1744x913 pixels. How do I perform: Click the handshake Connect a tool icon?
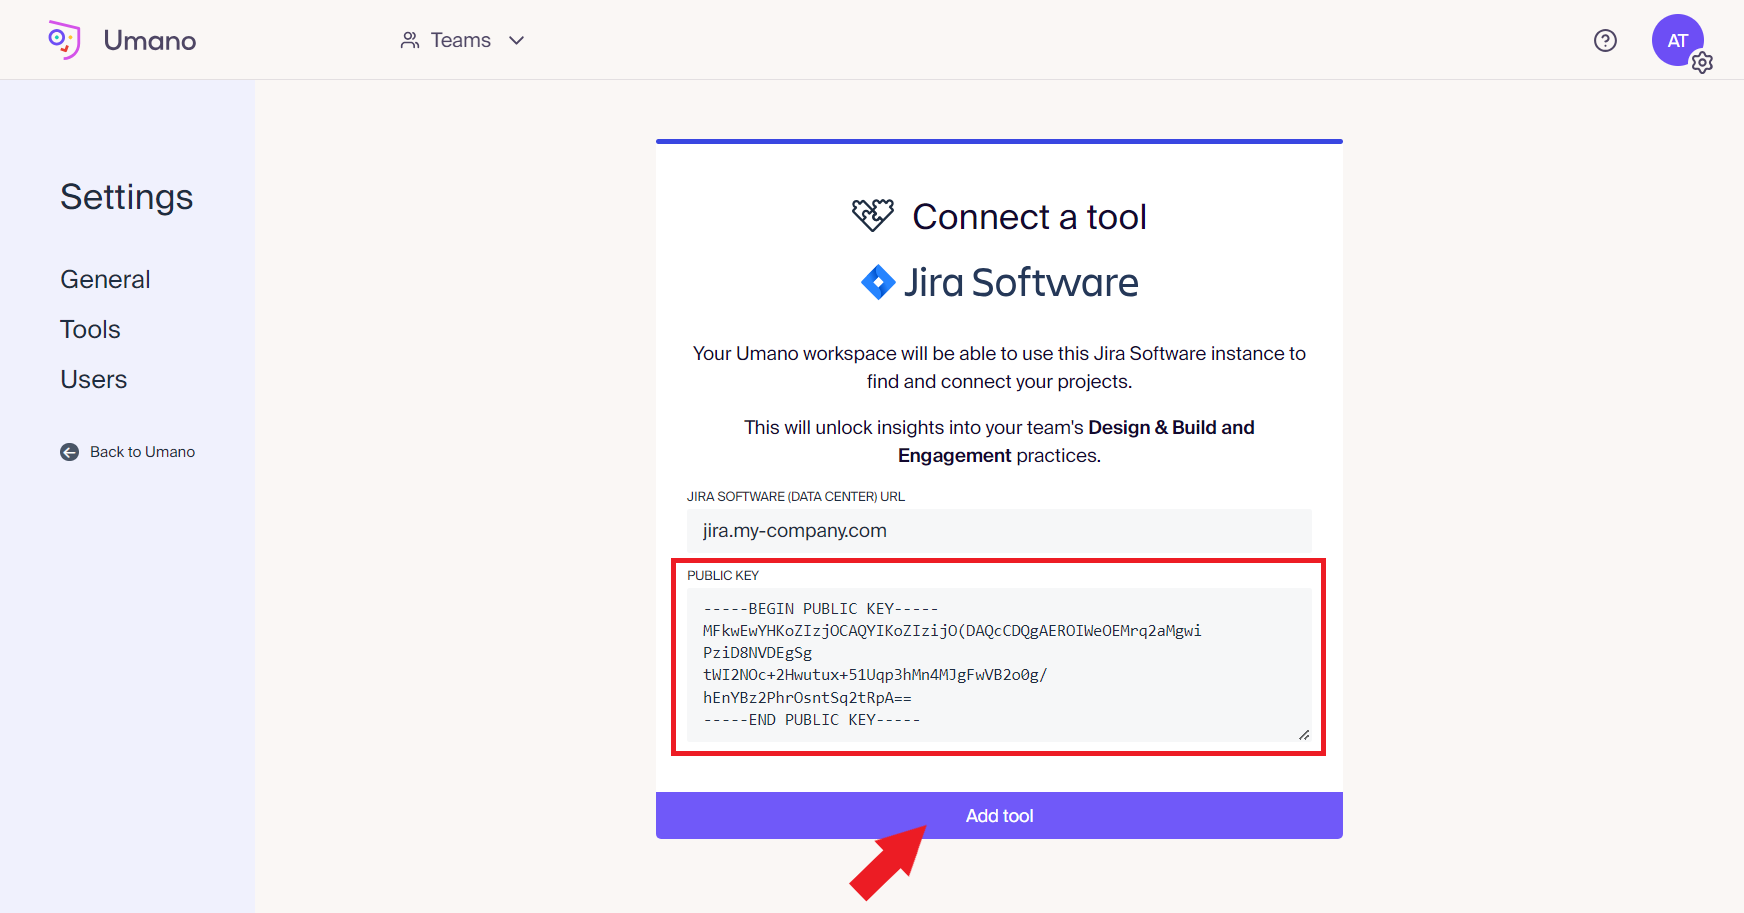872,215
